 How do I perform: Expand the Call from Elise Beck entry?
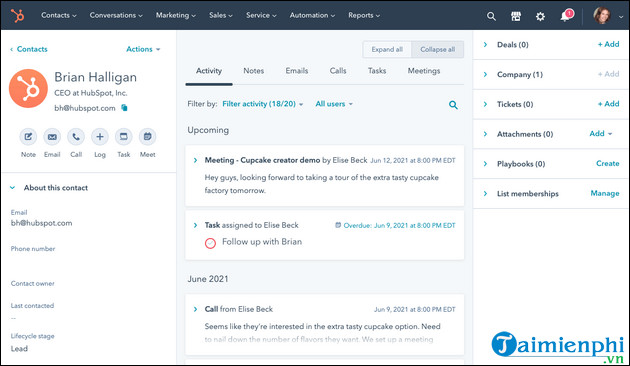pyautogui.click(x=195, y=309)
